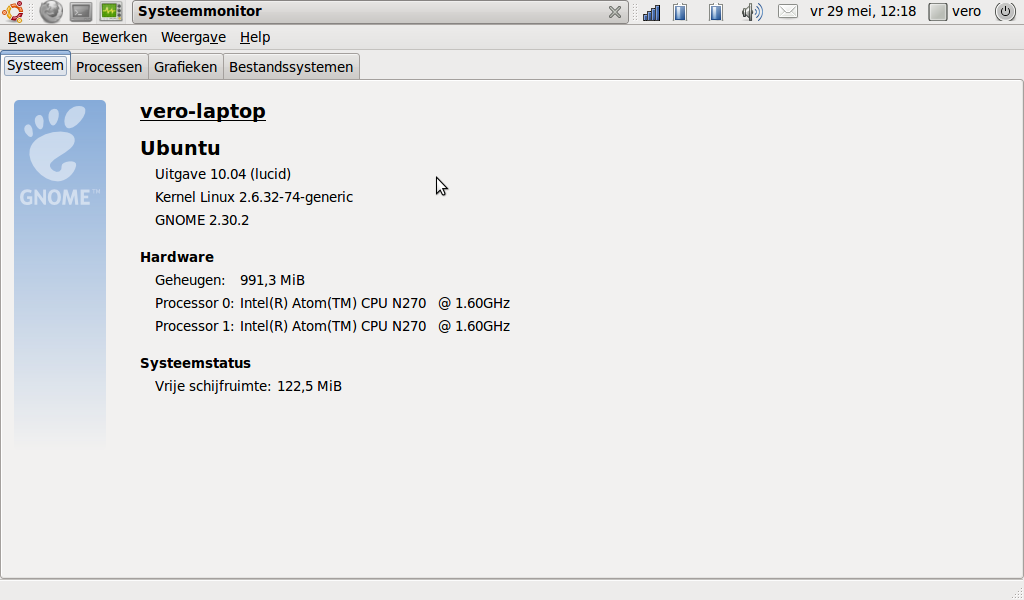This screenshot has height=600, width=1024.
Task: Open the Help menu
Action: 255,37
